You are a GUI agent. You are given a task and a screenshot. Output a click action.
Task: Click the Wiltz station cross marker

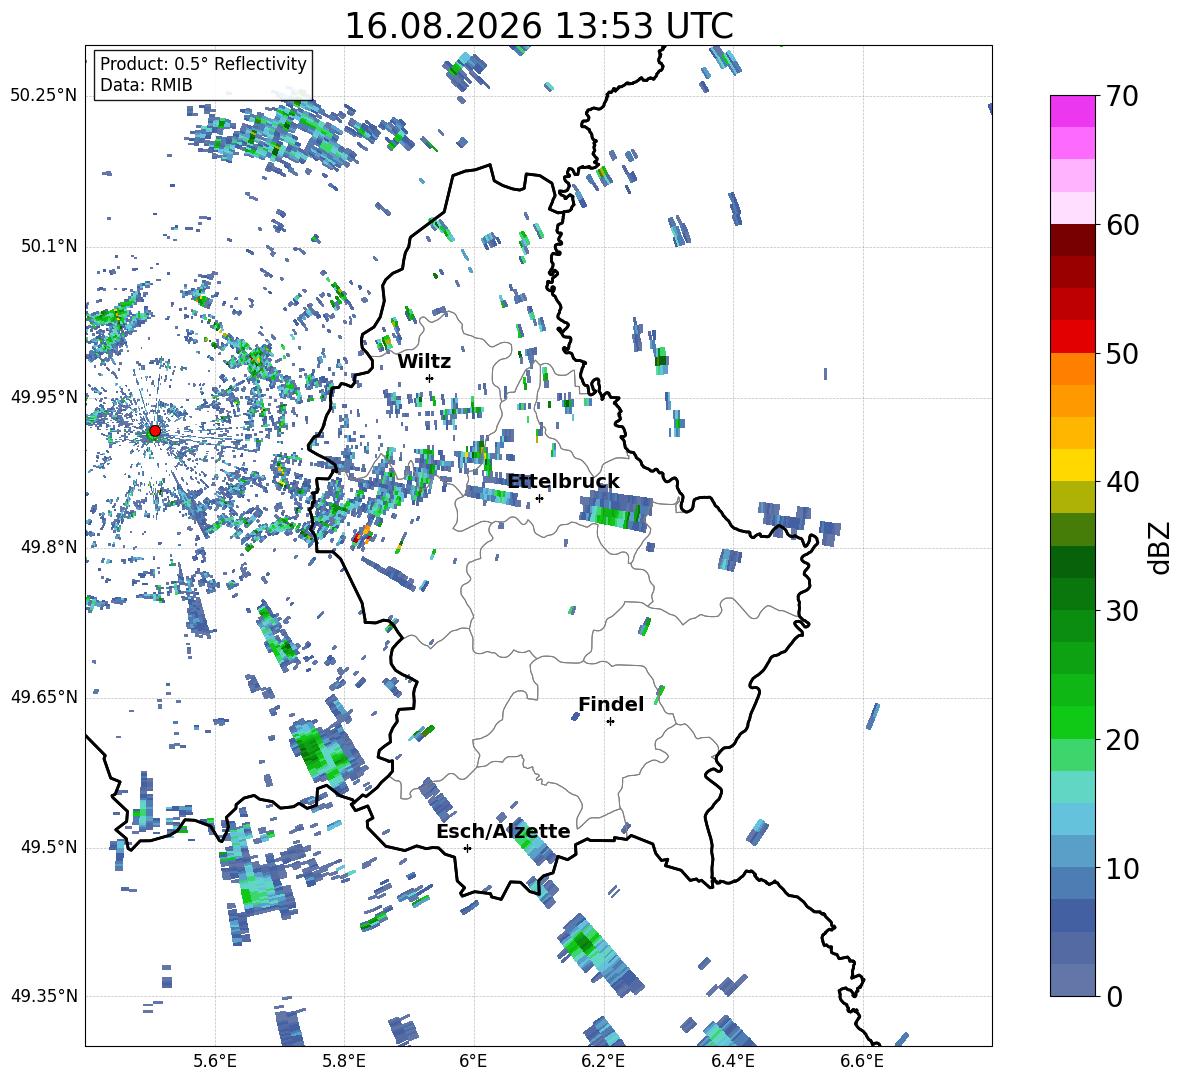coord(430,378)
